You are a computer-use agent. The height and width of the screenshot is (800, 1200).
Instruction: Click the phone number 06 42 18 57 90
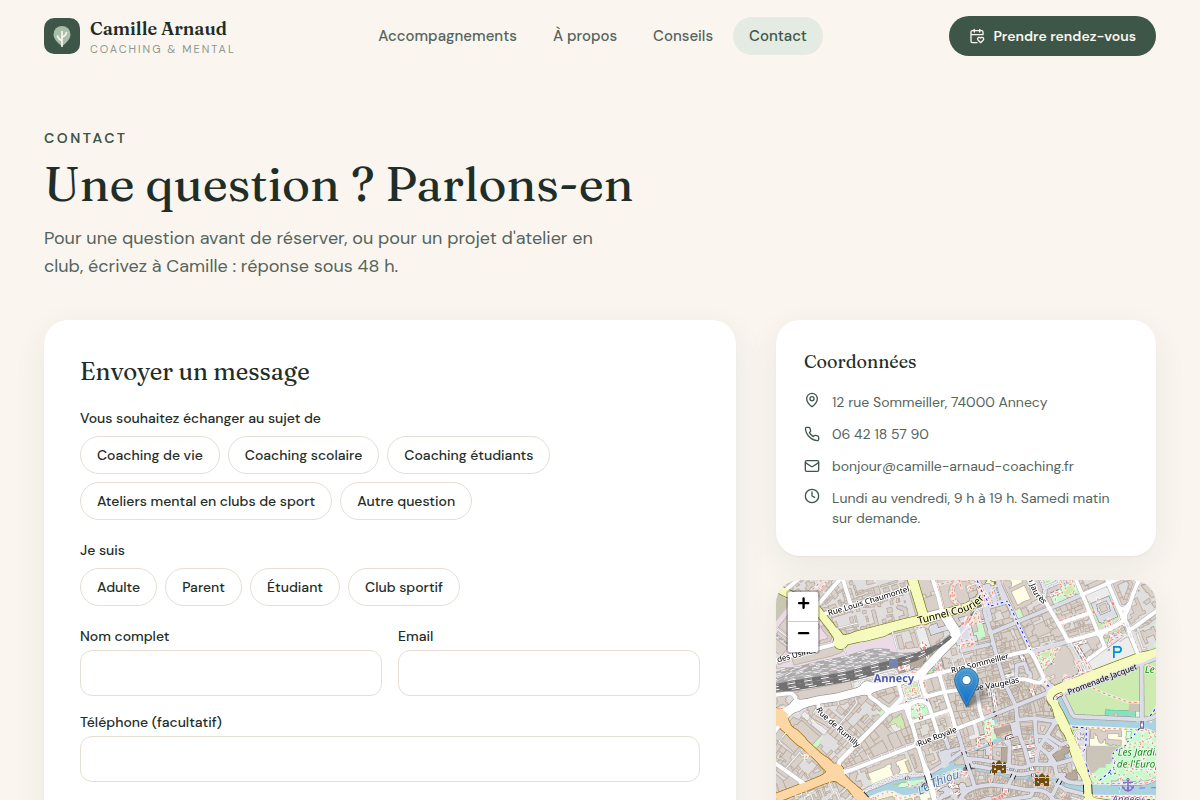(x=880, y=434)
